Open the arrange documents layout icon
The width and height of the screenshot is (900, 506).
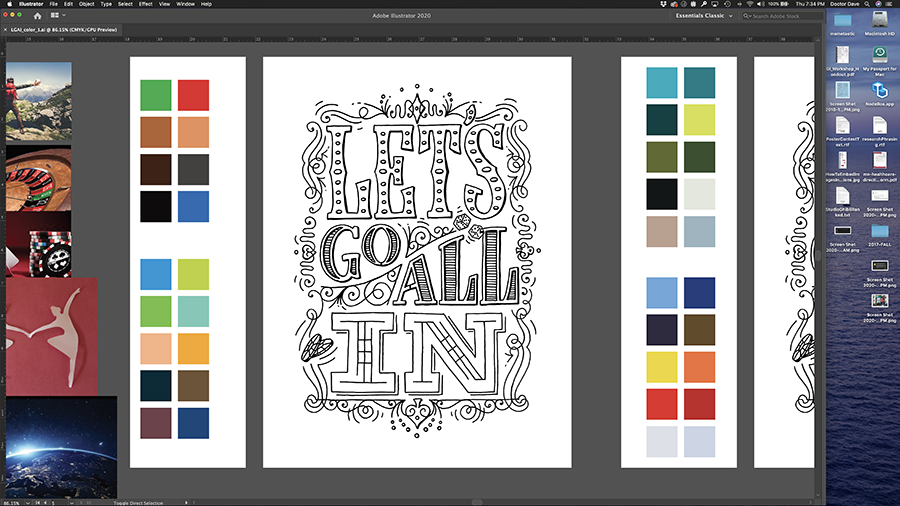pos(55,15)
